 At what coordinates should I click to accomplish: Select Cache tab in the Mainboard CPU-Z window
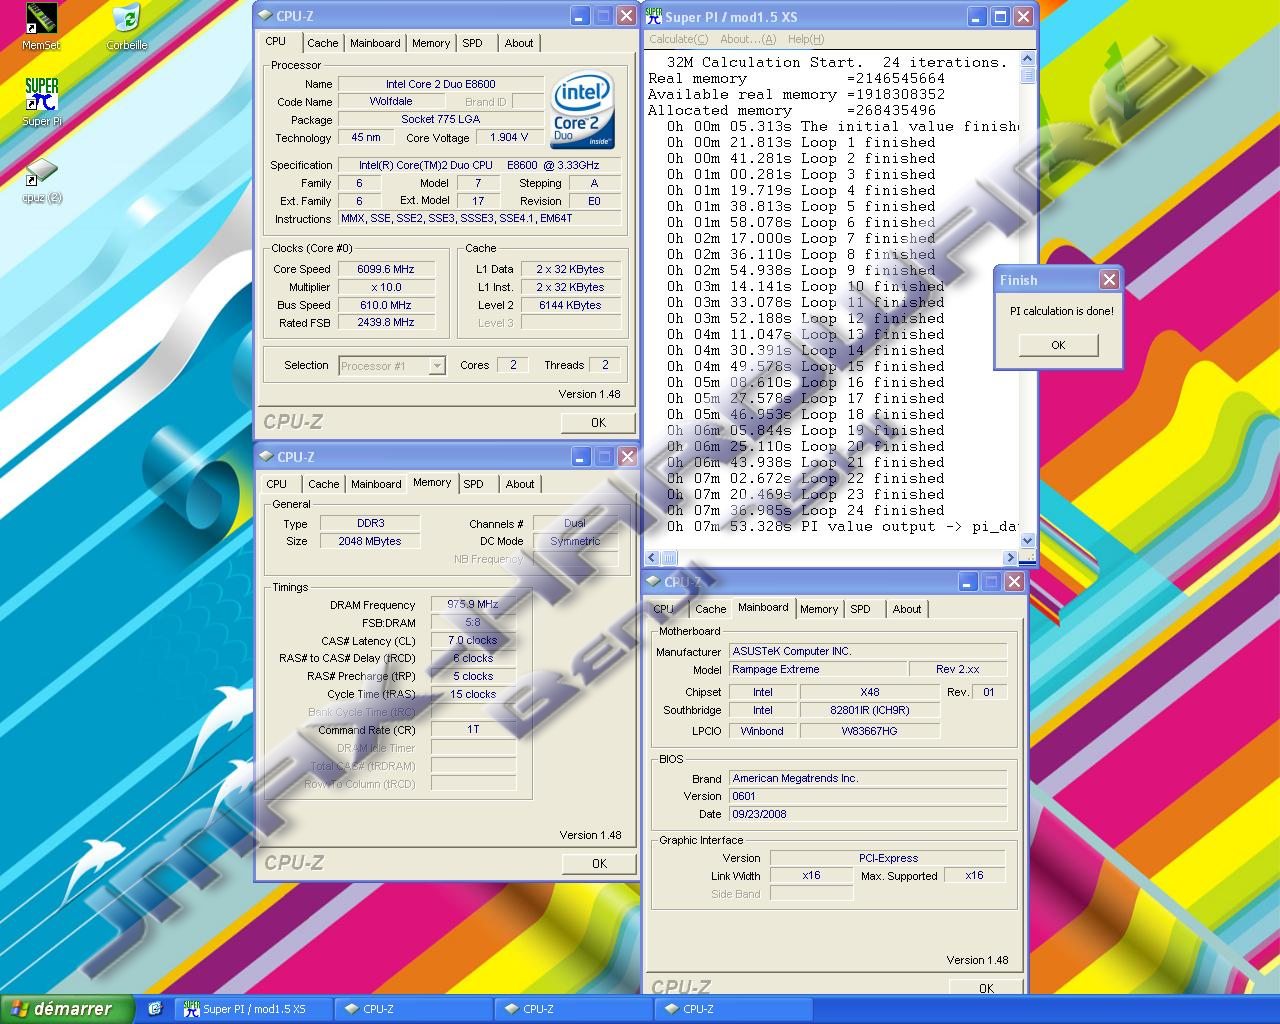tap(710, 609)
